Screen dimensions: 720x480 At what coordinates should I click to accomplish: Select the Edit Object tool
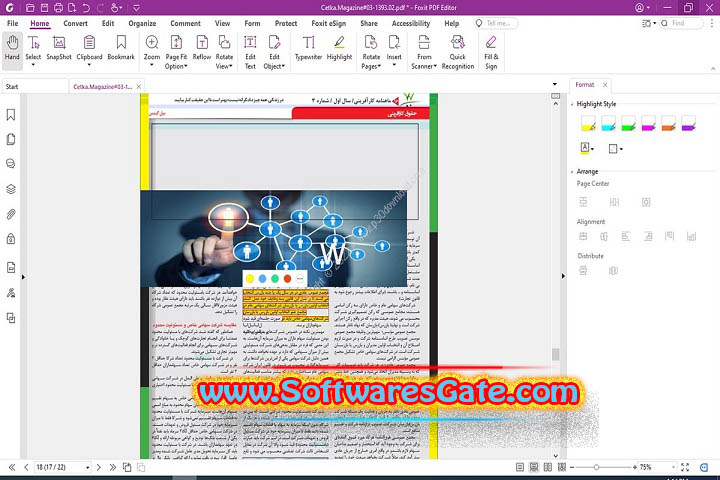click(x=274, y=52)
